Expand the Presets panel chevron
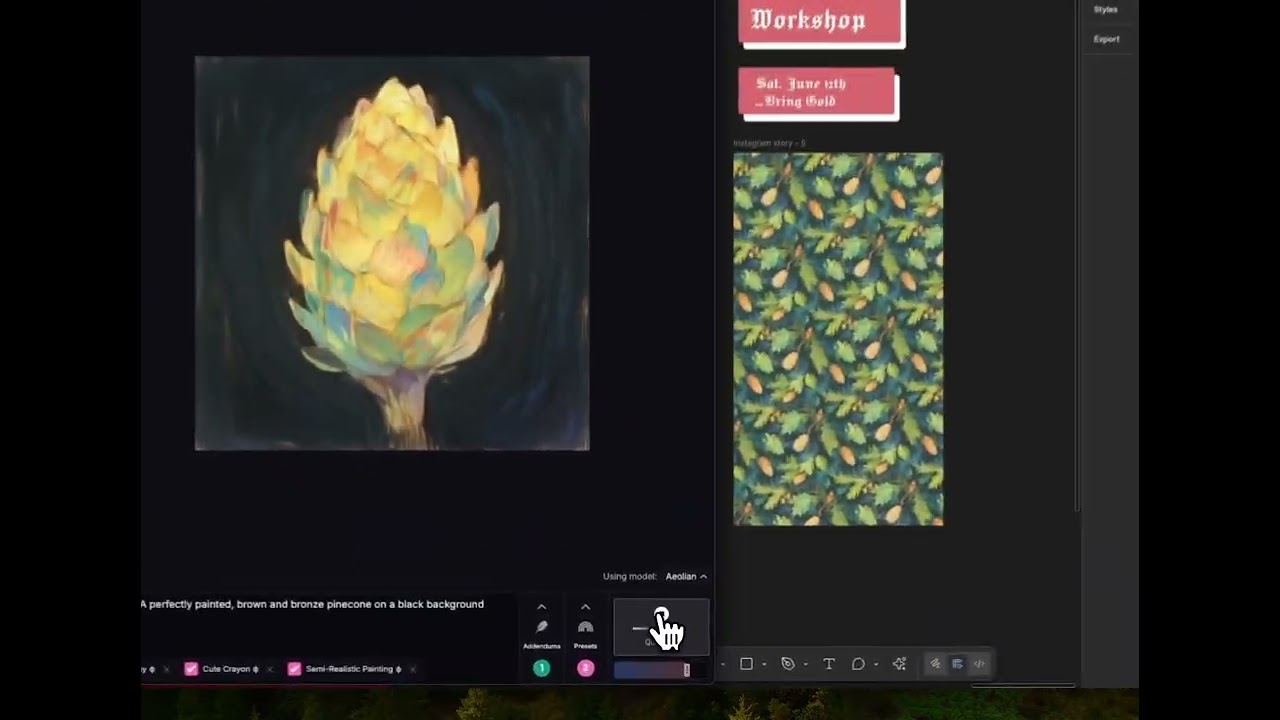This screenshot has width=1280, height=720. [586, 607]
